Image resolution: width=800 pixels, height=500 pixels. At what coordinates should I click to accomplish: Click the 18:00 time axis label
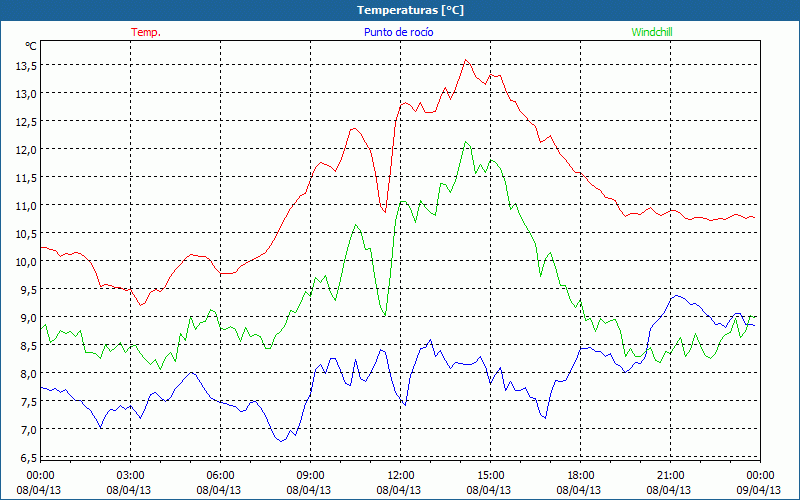click(581, 476)
